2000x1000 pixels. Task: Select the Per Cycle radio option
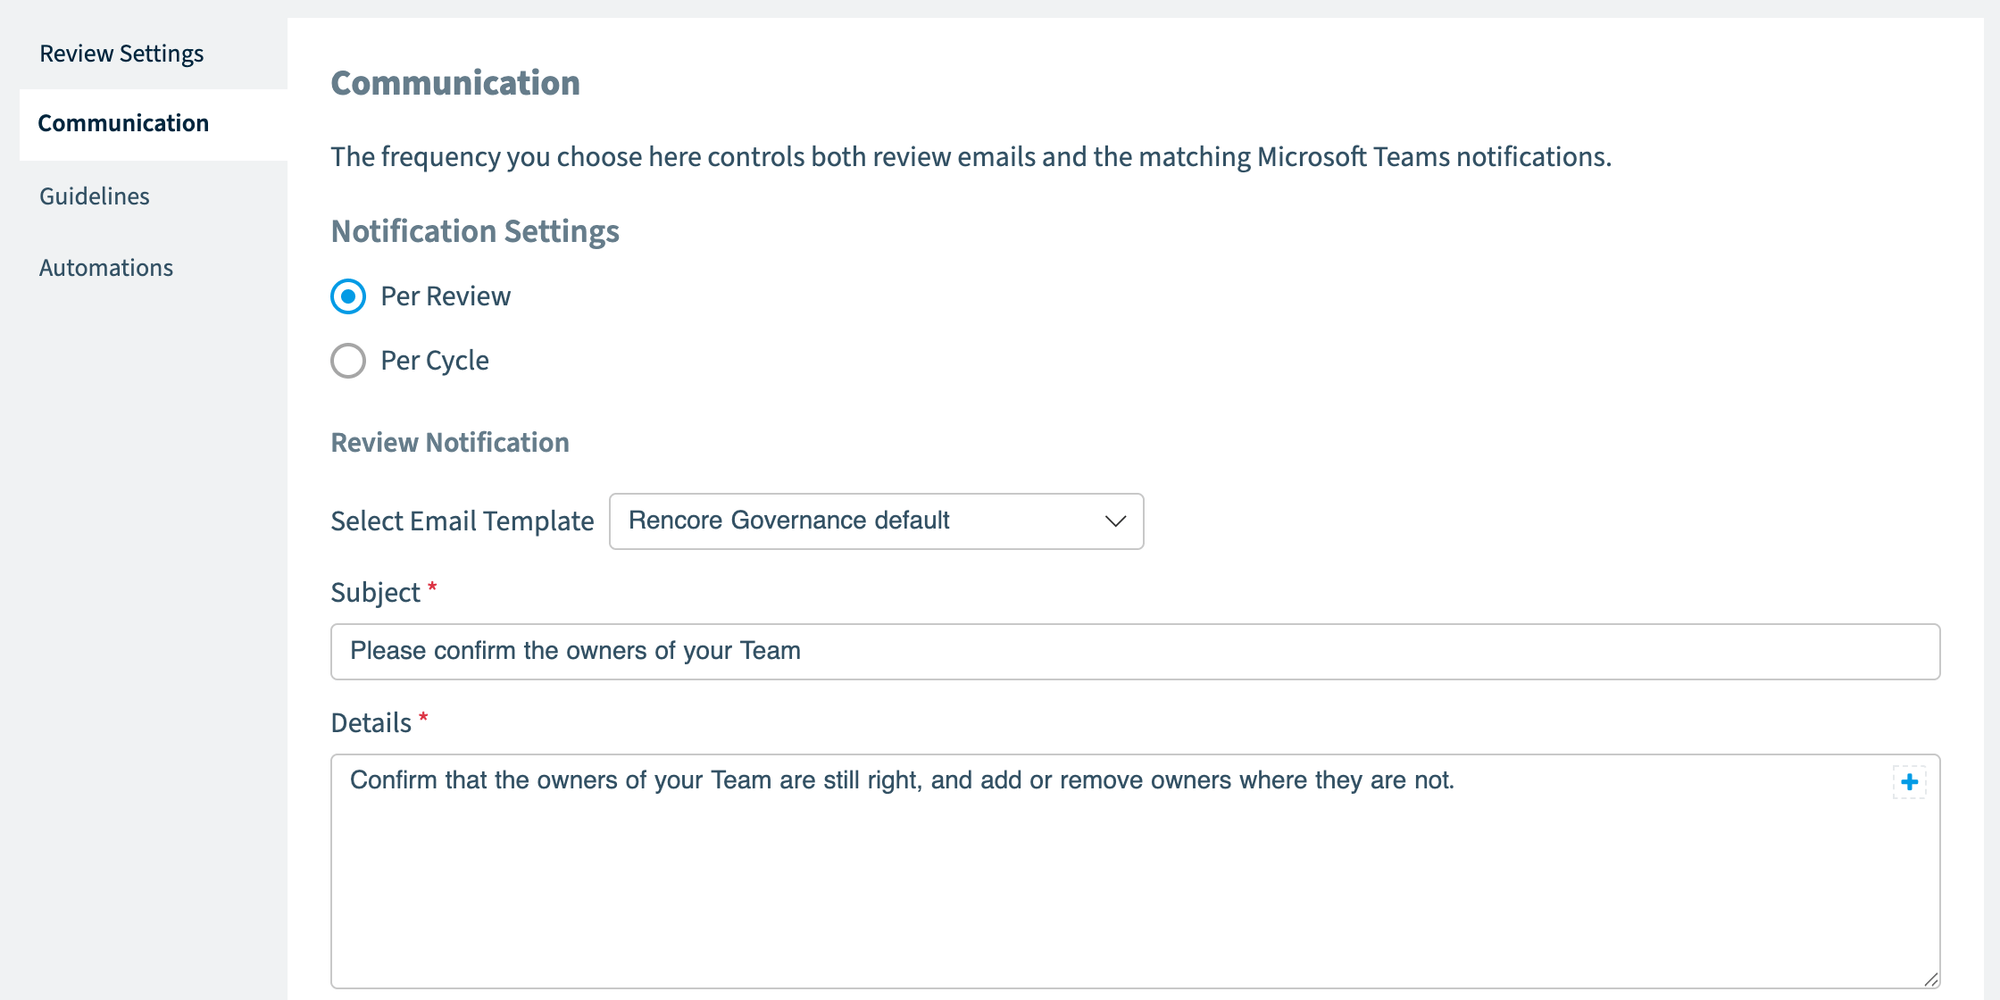tap(348, 361)
